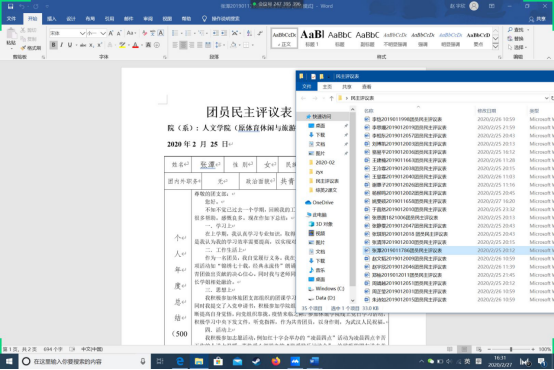Center align the paragraph text
Image resolution: width=554 pixels, height=370 pixels.
click(x=183, y=45)
